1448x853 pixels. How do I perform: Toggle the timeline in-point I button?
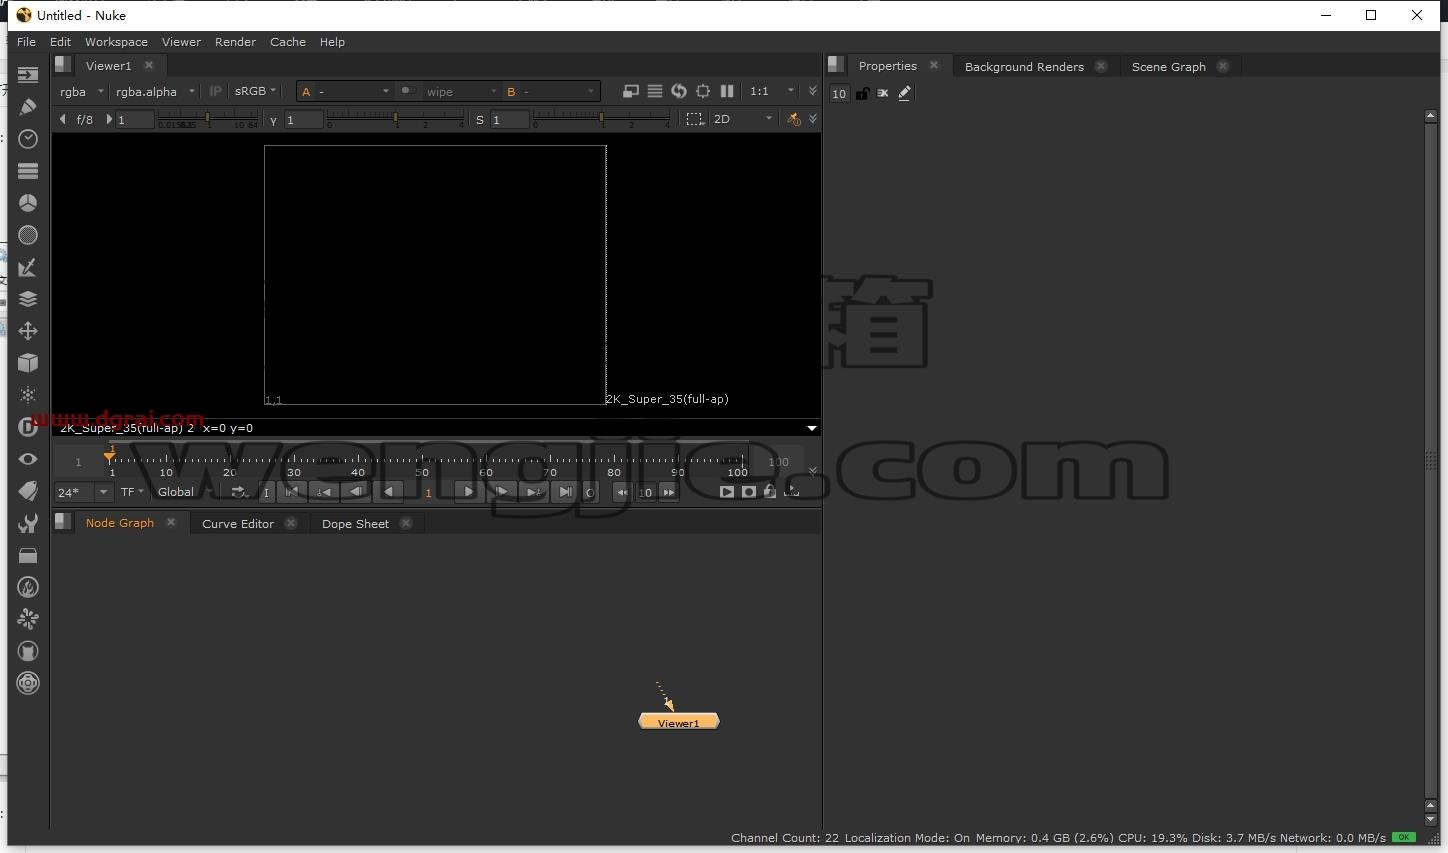266,492
